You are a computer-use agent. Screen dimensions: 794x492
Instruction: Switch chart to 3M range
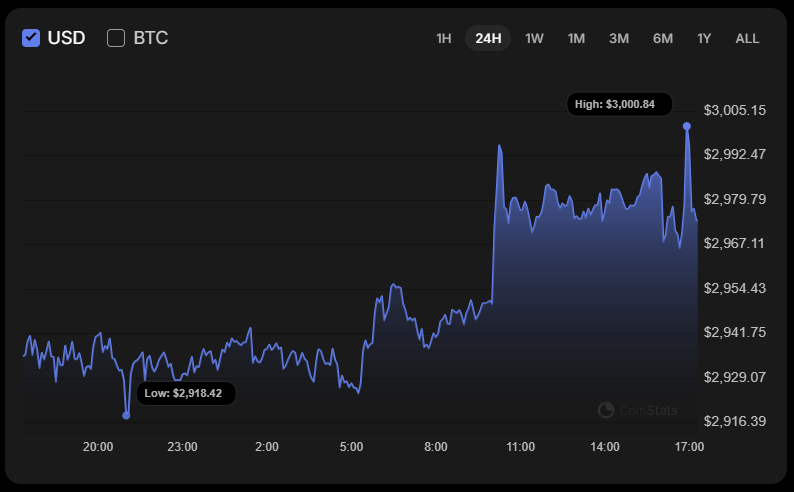click(619, 38)
